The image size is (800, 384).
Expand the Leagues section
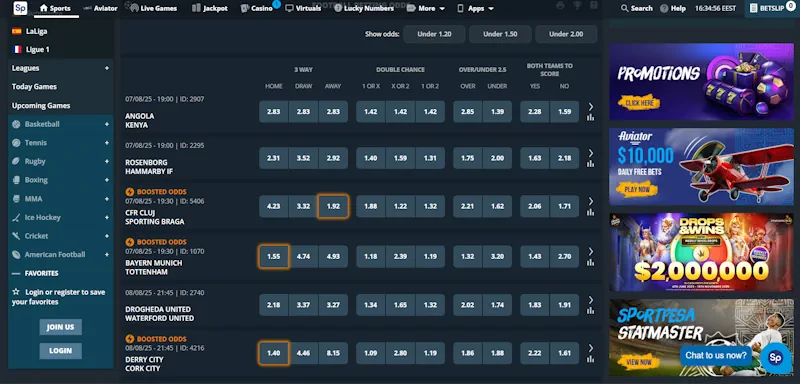click(60, 68)
